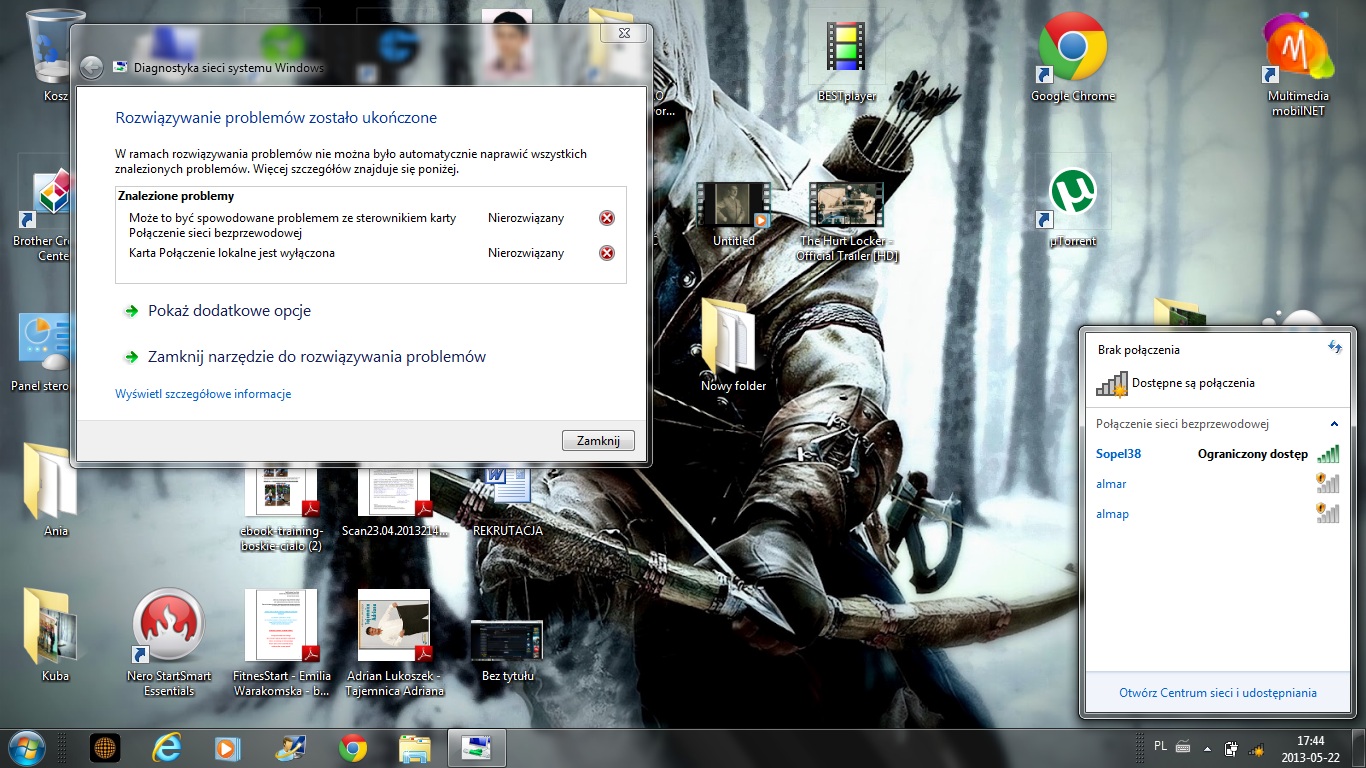Open Panel sterowania desktop shortcut
Image resolution: width=1366 pixels, height=768 pixels.
pyautogui.click(x=40, y=351)
